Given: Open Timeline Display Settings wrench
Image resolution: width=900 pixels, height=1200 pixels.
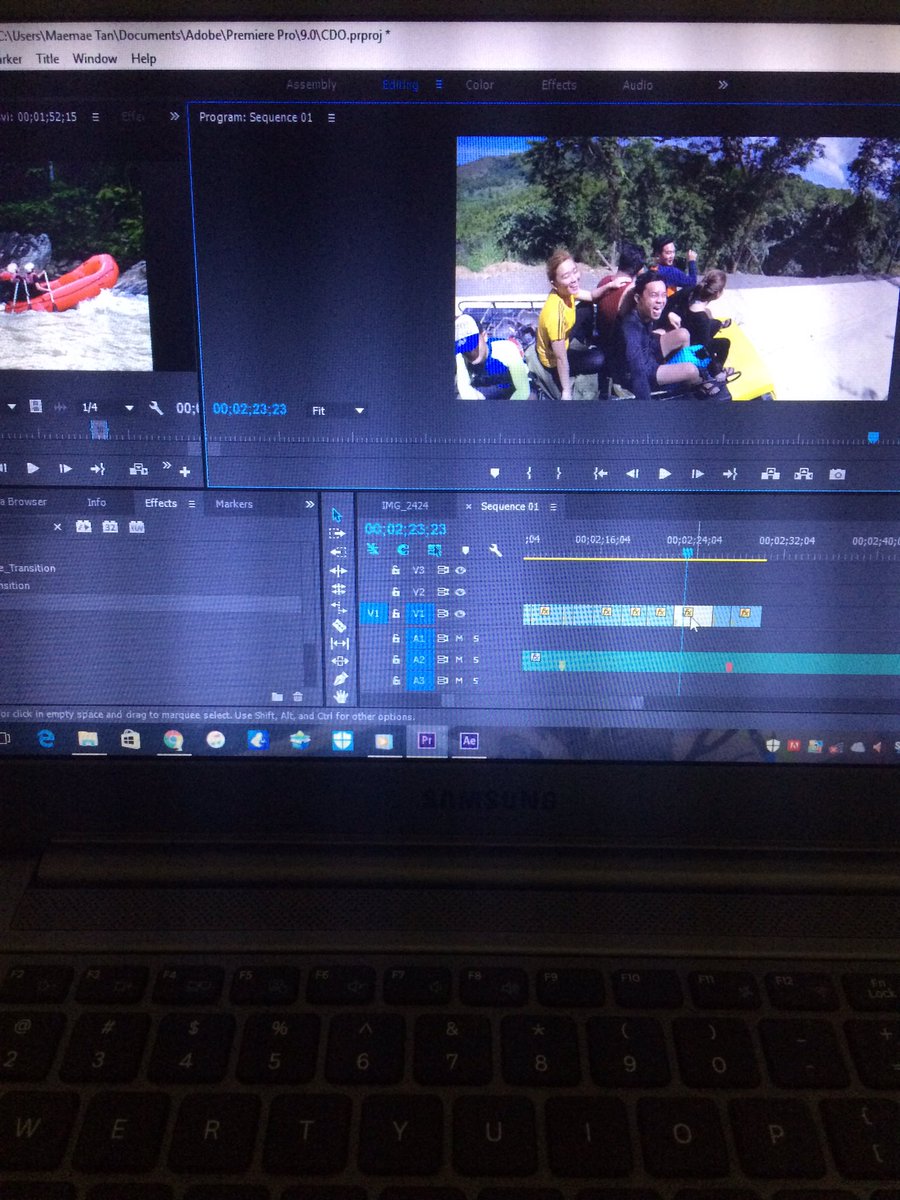Looking at the screenshot, I should [495, 550].
